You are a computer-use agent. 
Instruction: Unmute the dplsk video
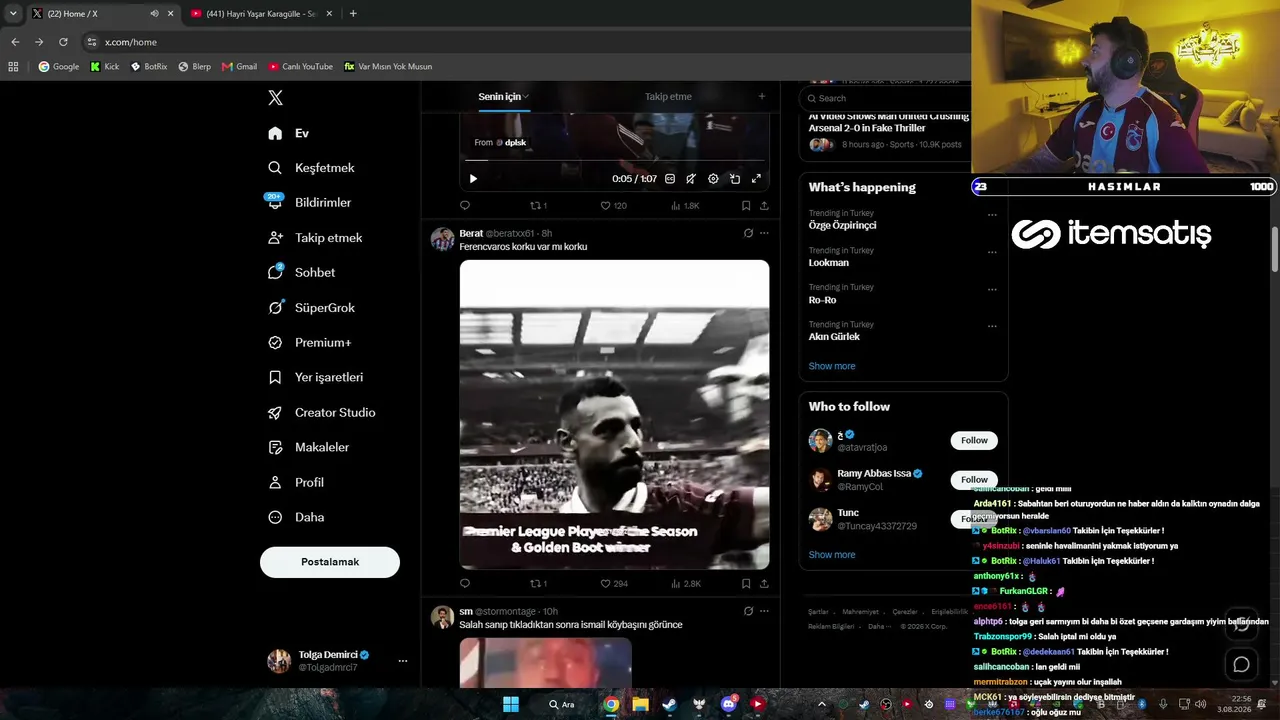691,179
